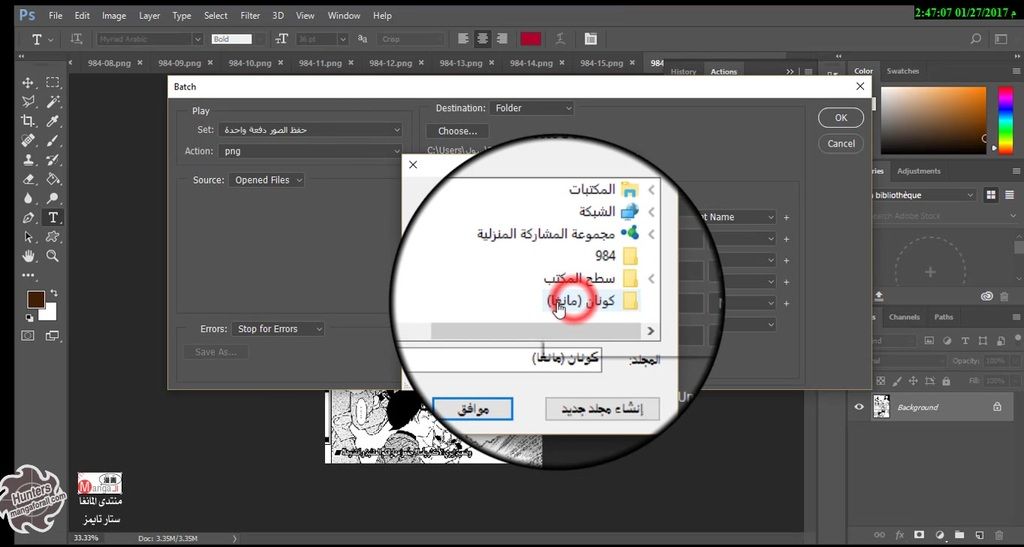Click the Delete Layer trash icon

click(999, 535)
